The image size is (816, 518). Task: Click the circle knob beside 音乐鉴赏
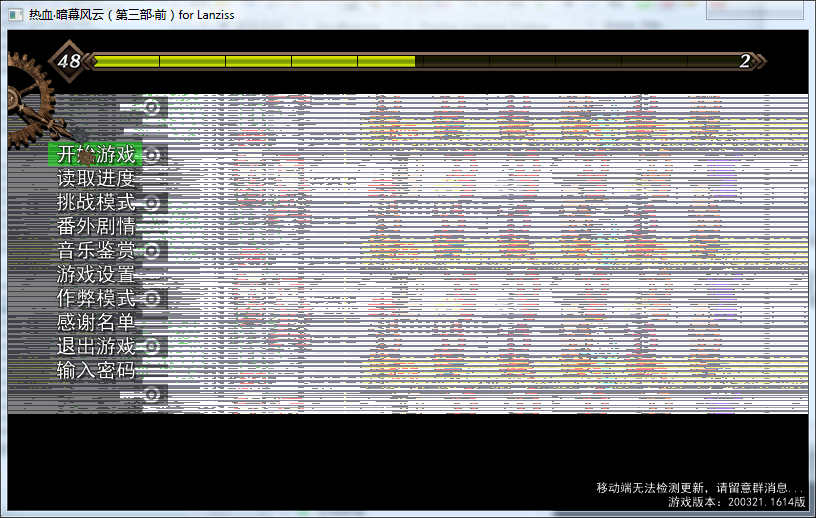point(151,250)
